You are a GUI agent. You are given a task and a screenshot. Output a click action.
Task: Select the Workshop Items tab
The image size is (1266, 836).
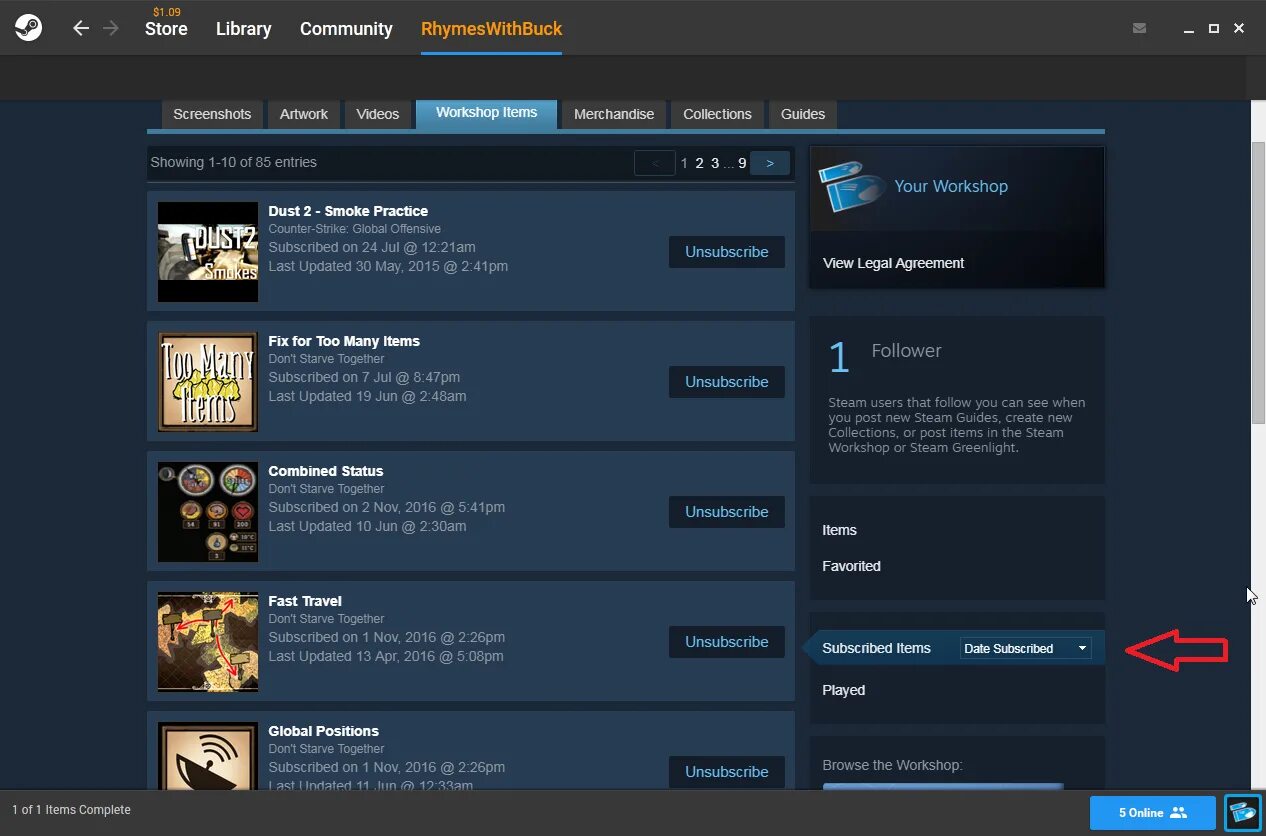point(487,113)
